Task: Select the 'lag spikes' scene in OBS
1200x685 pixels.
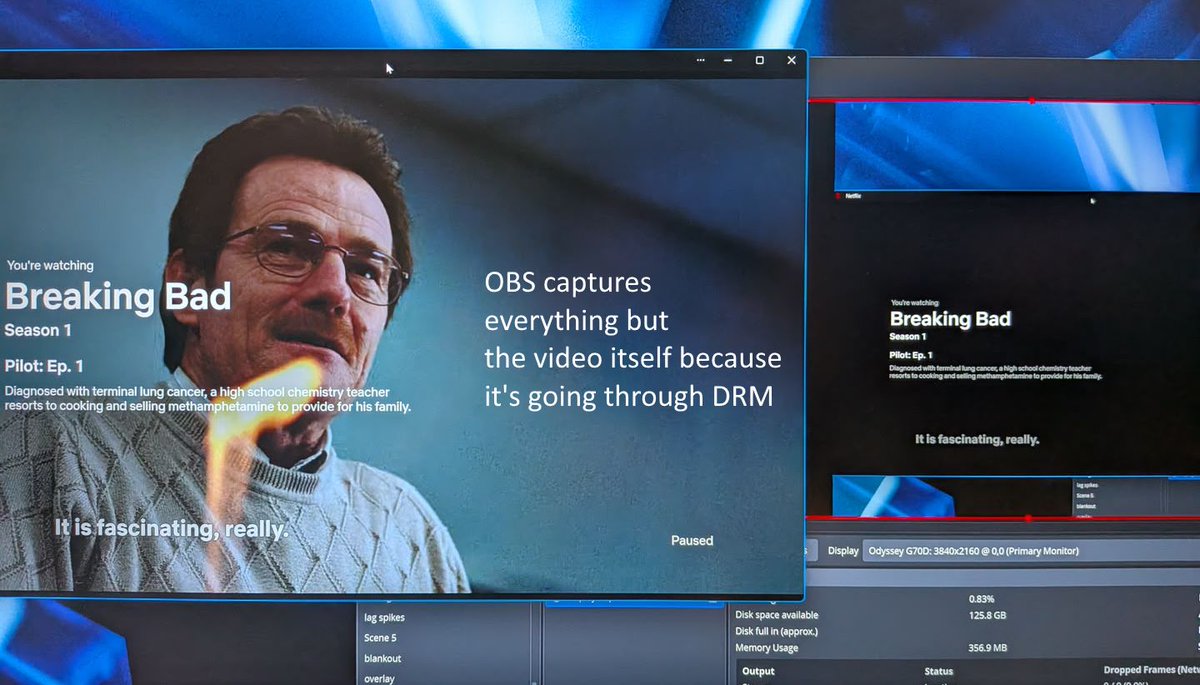Action: pyautogui.click(x=384, y=618)
